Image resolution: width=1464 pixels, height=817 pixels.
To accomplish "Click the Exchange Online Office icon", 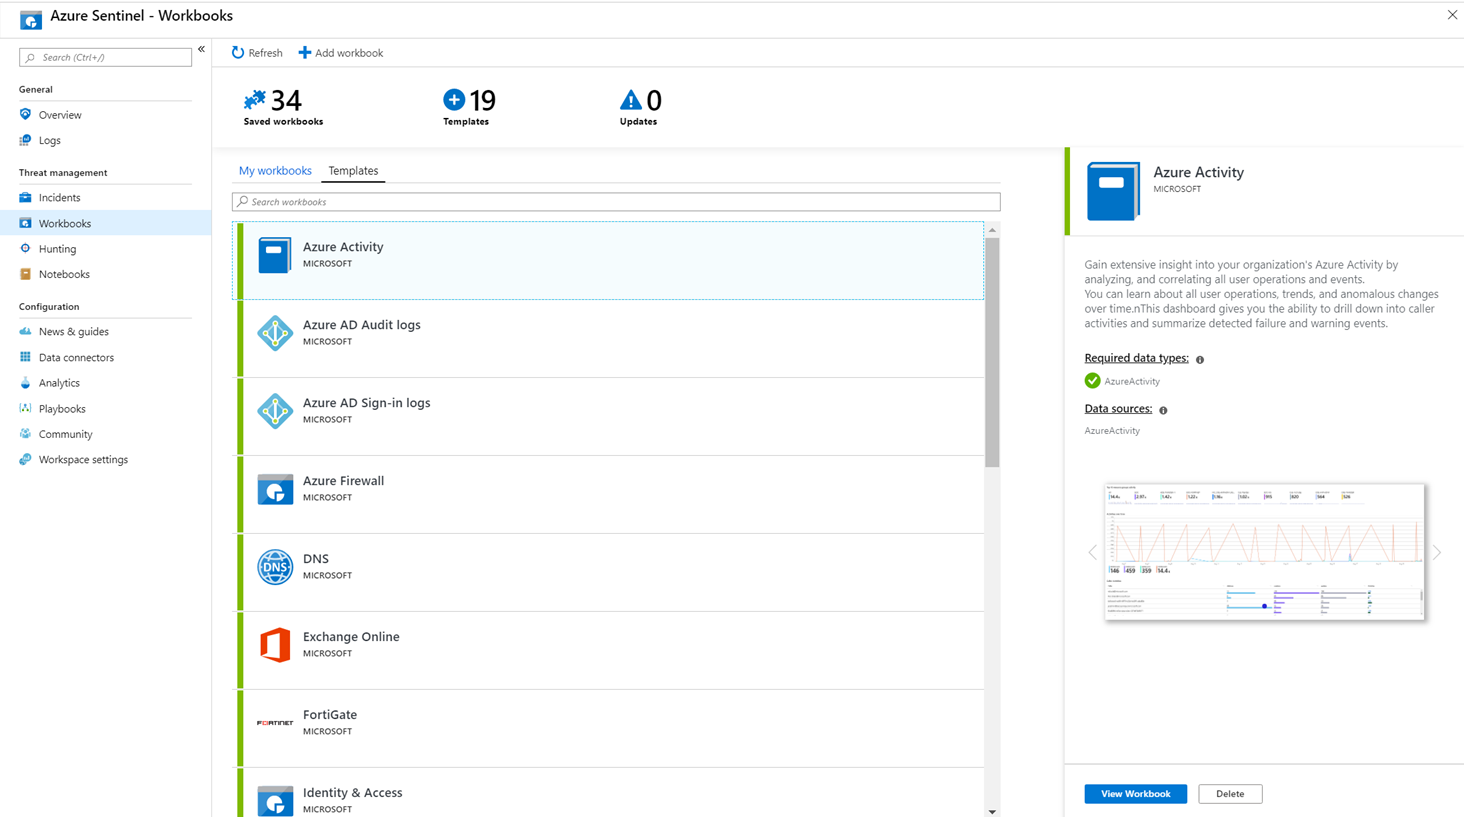I will (275, 645).
